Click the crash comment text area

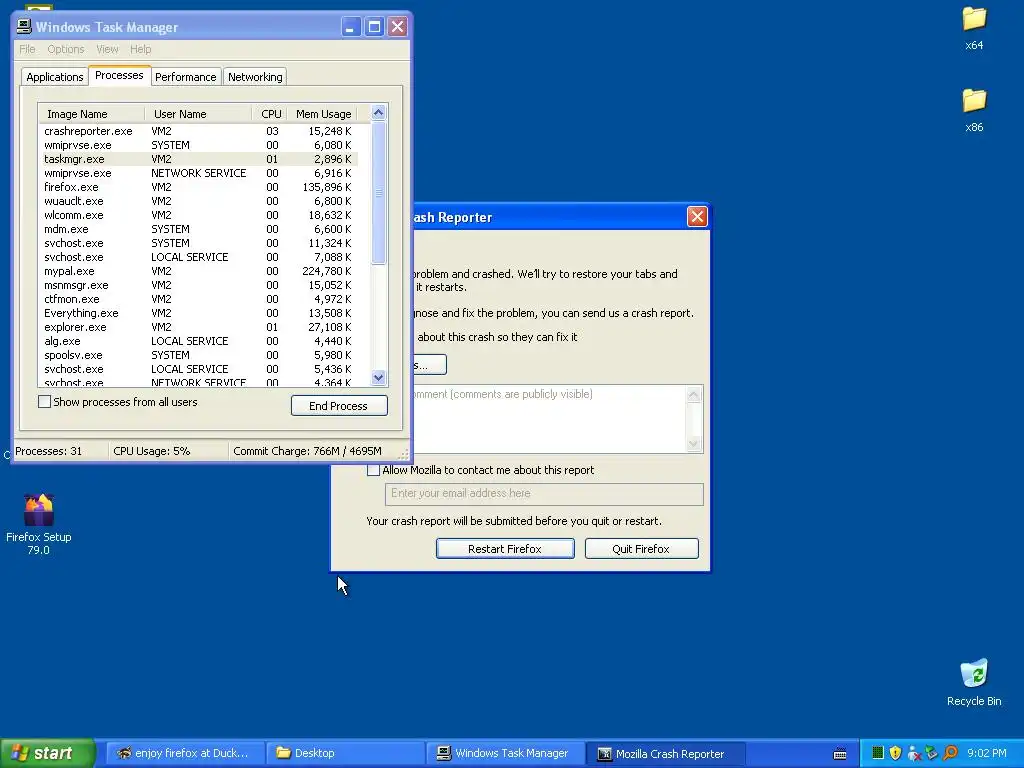click(x=548, y=419)
